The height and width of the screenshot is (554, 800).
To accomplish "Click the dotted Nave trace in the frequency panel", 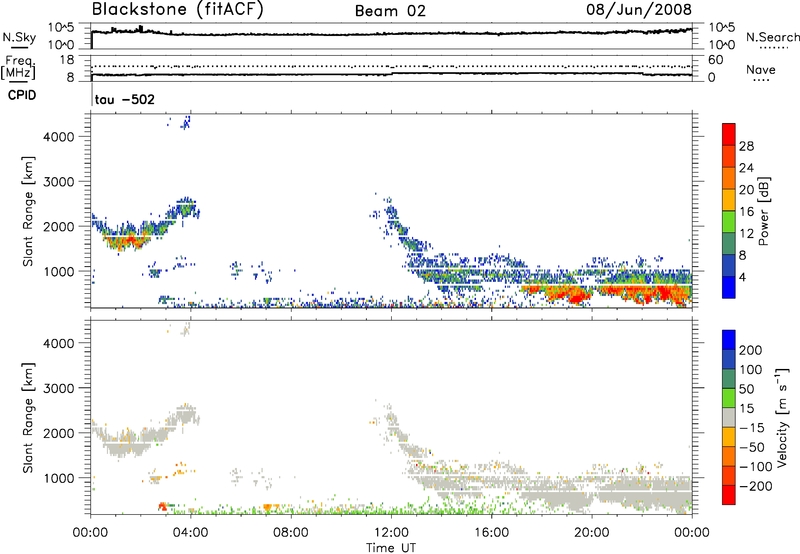I will click(x=391, y=66).
